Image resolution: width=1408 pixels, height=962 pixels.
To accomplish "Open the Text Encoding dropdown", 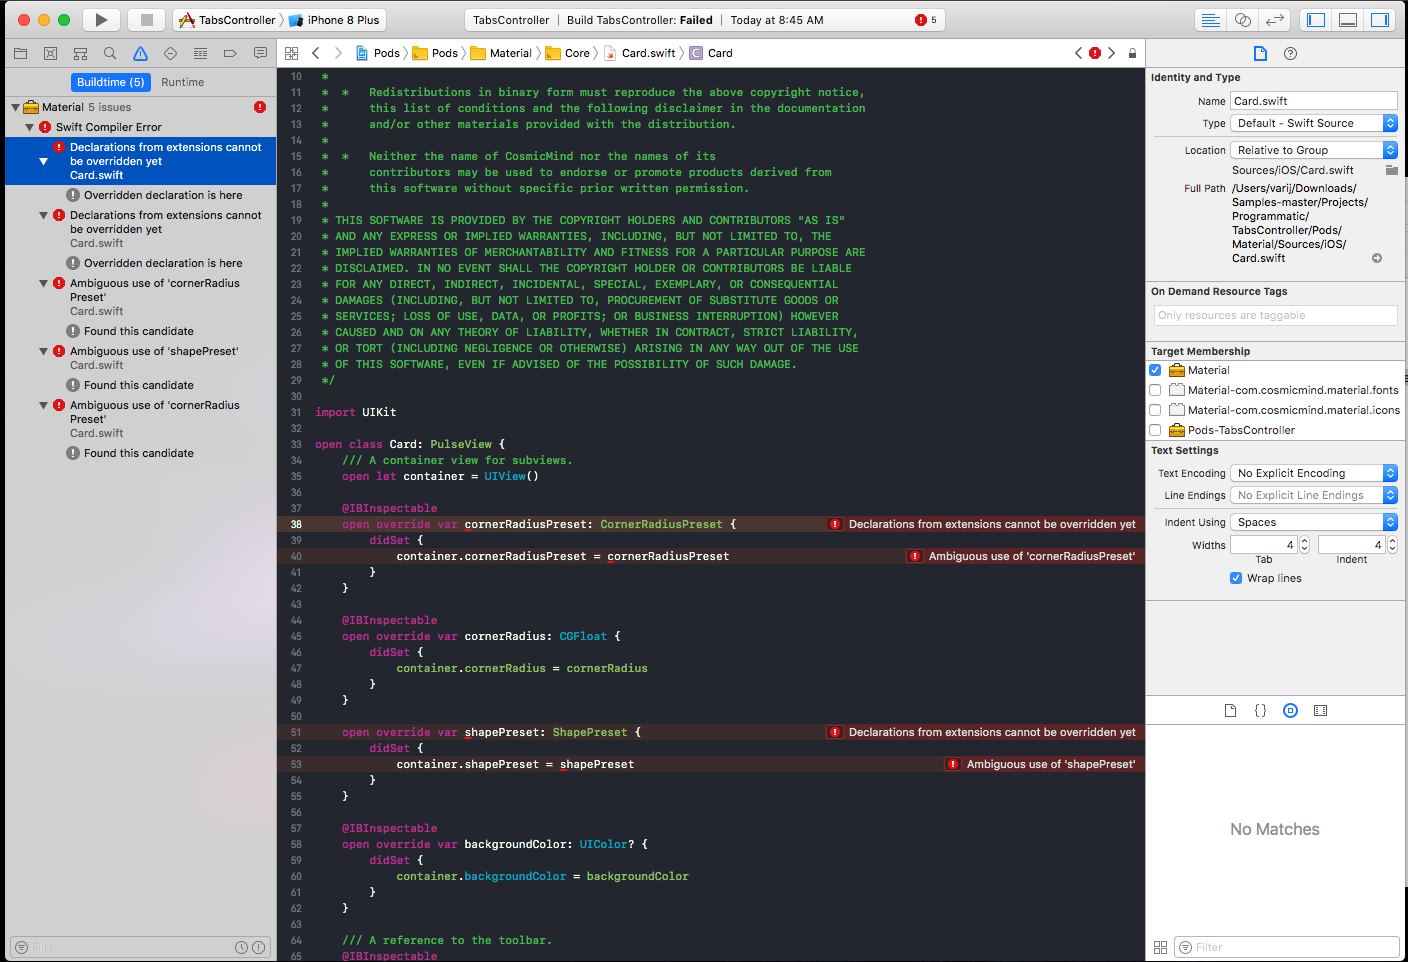I will [x=1313, y=473].
